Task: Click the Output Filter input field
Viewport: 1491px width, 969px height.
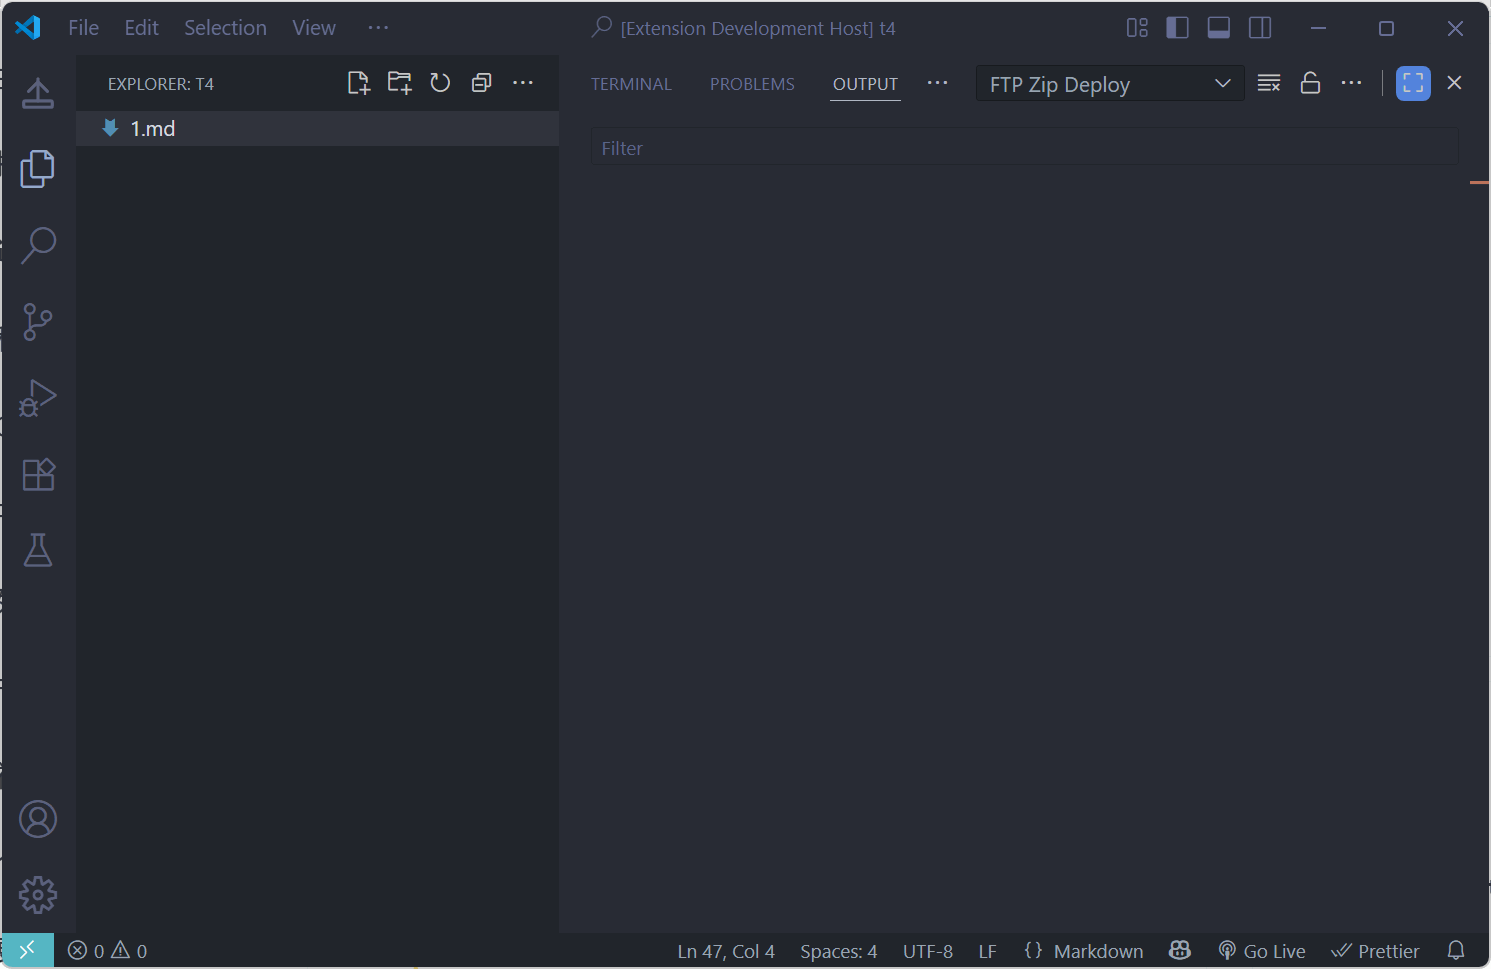Action: [x=1024, y=148]
